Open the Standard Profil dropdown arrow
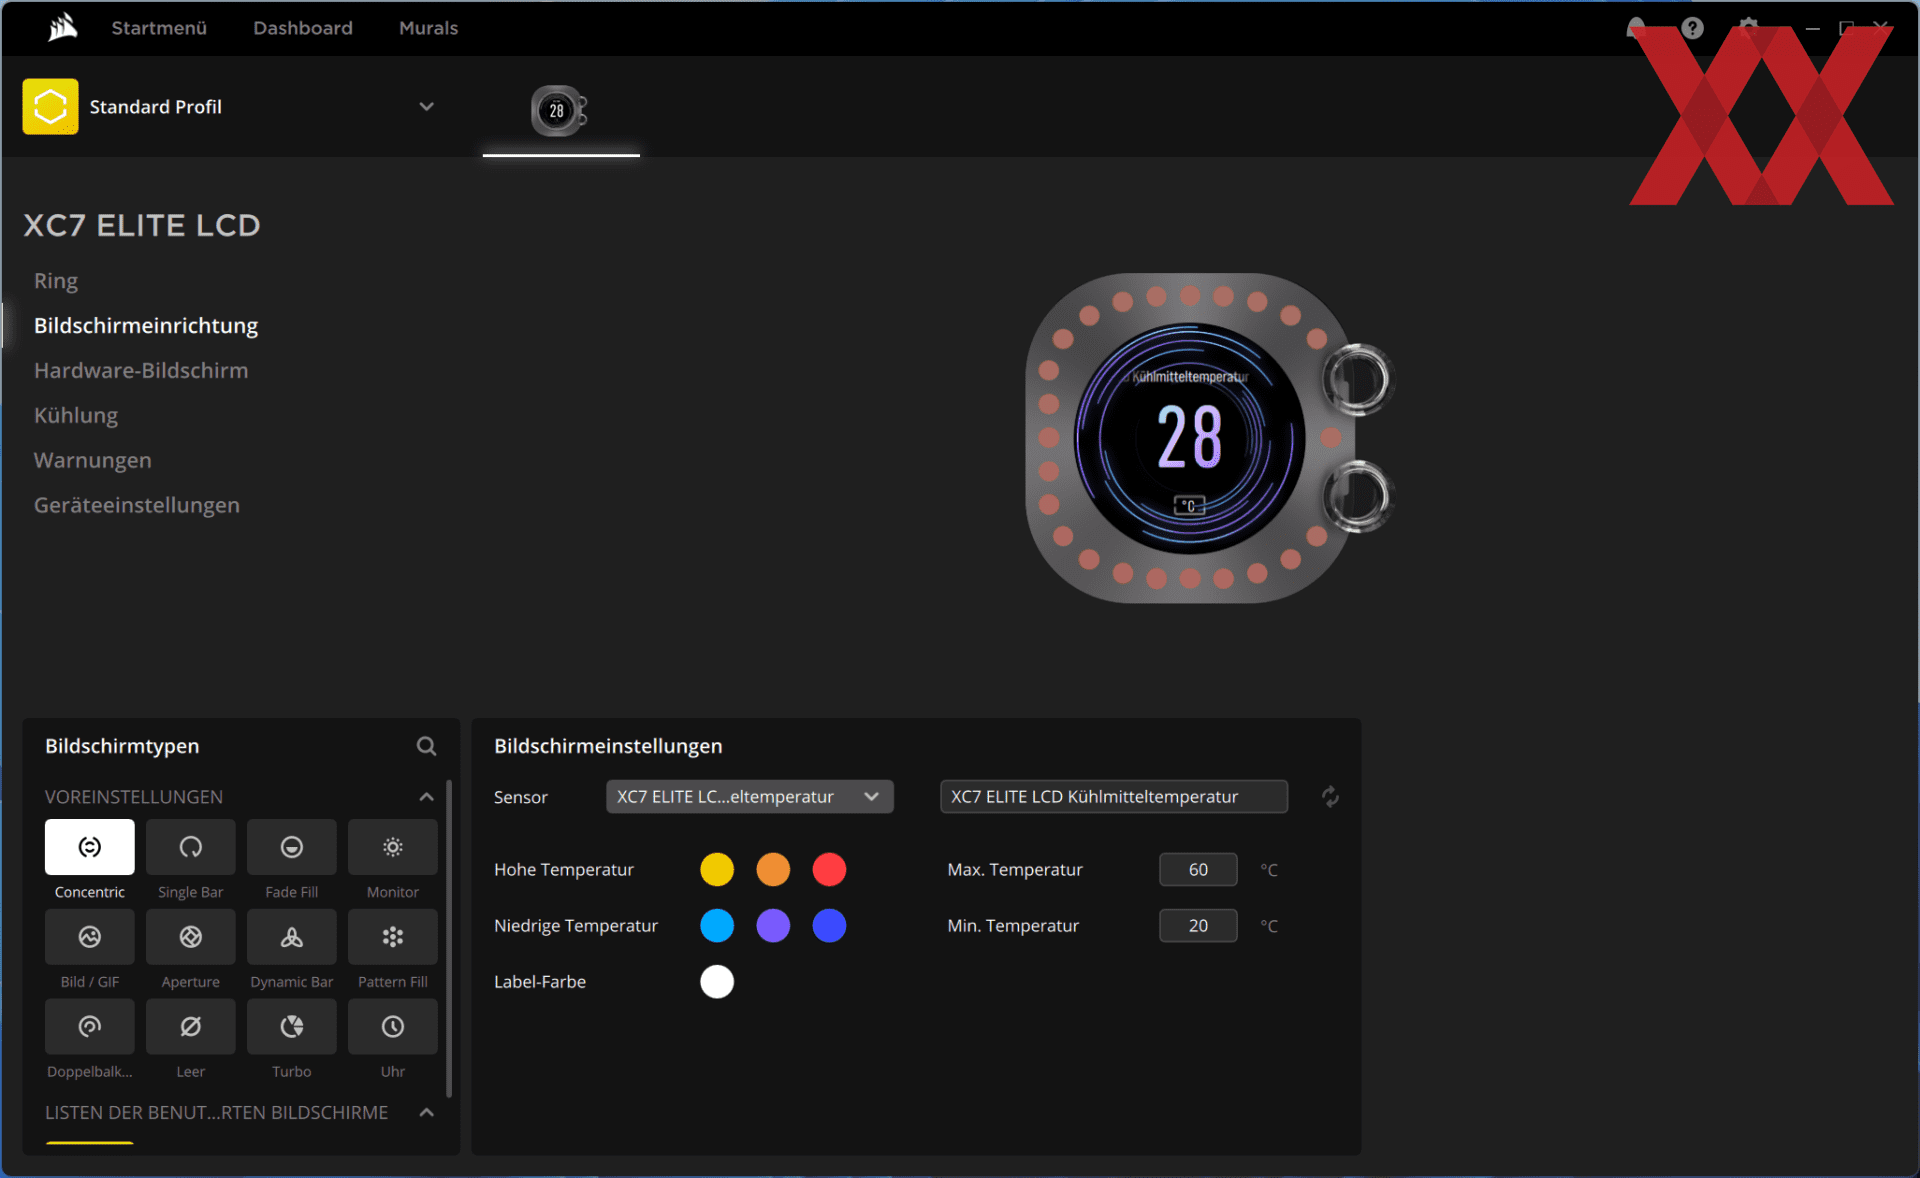1920x1178 pixels. tap(426, 106)
